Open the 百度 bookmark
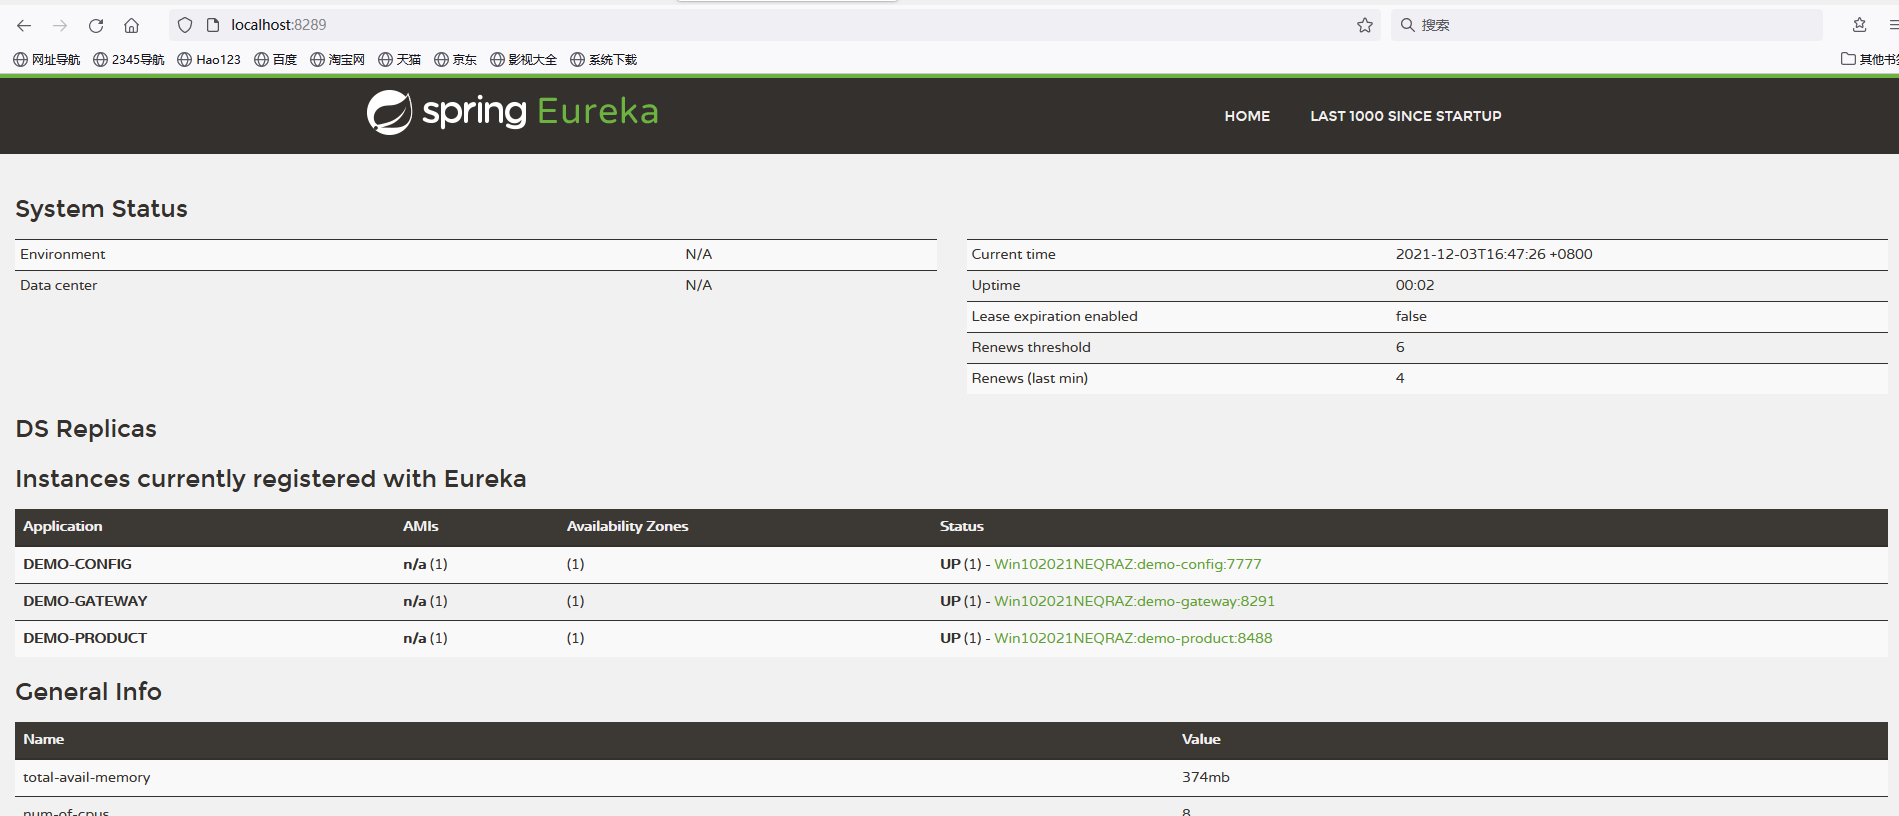The height and width of the screenshot is (816, 1899). (276, 60)
